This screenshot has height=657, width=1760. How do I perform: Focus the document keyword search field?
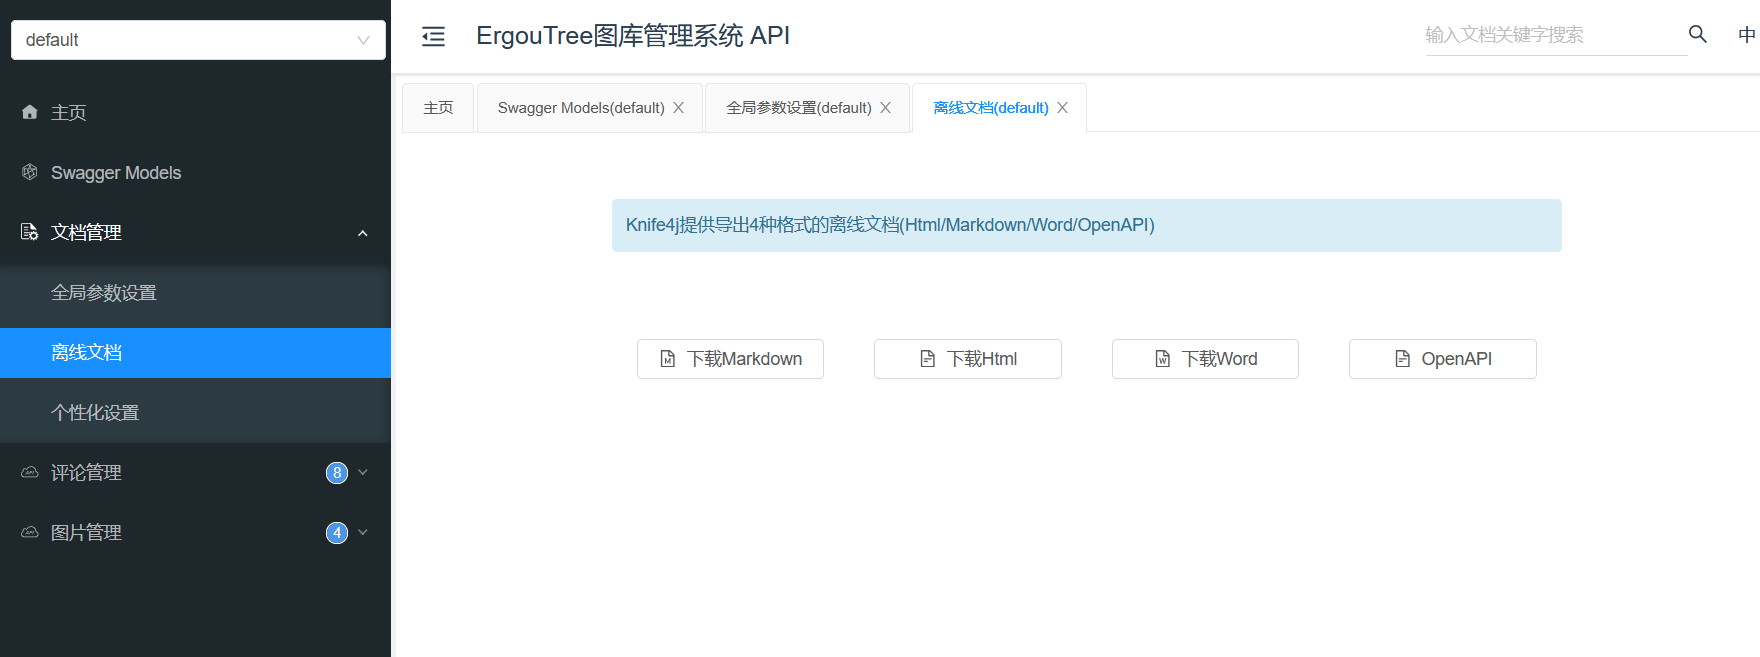tap(1553, 35)
